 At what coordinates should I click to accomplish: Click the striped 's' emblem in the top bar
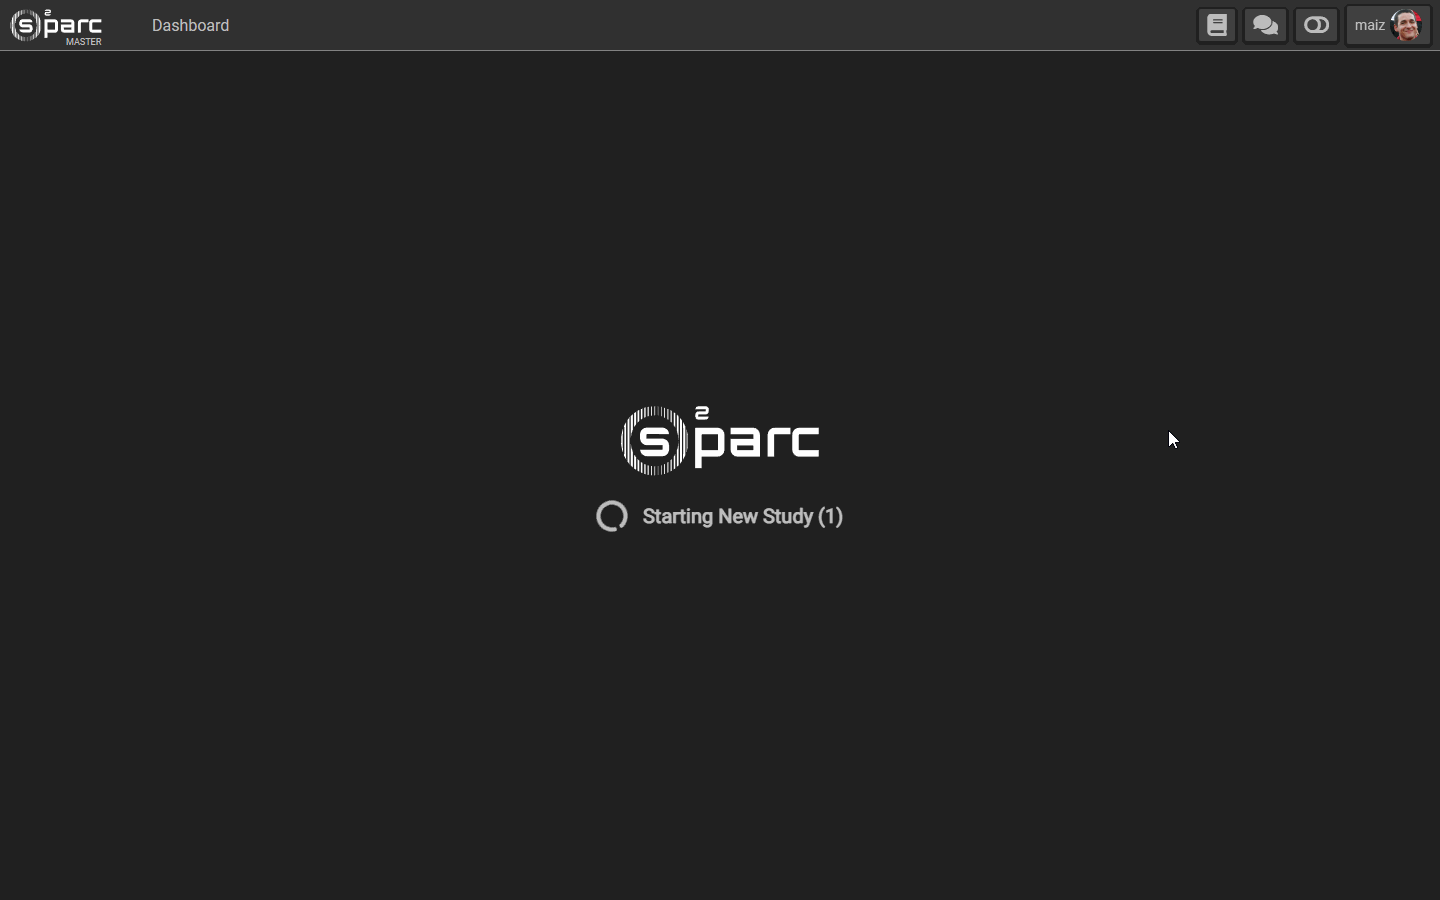tap(26, 25)
